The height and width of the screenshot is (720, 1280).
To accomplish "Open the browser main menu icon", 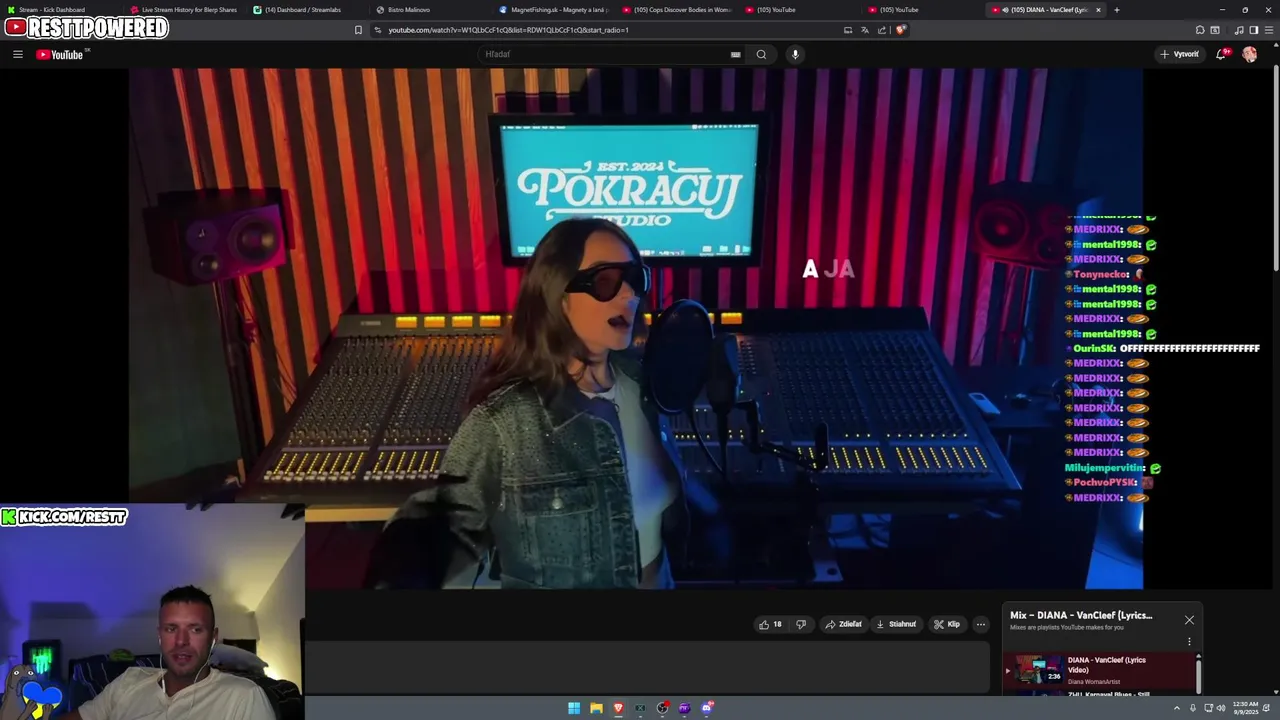I will pyautogui.click(x=1270, y=30).
